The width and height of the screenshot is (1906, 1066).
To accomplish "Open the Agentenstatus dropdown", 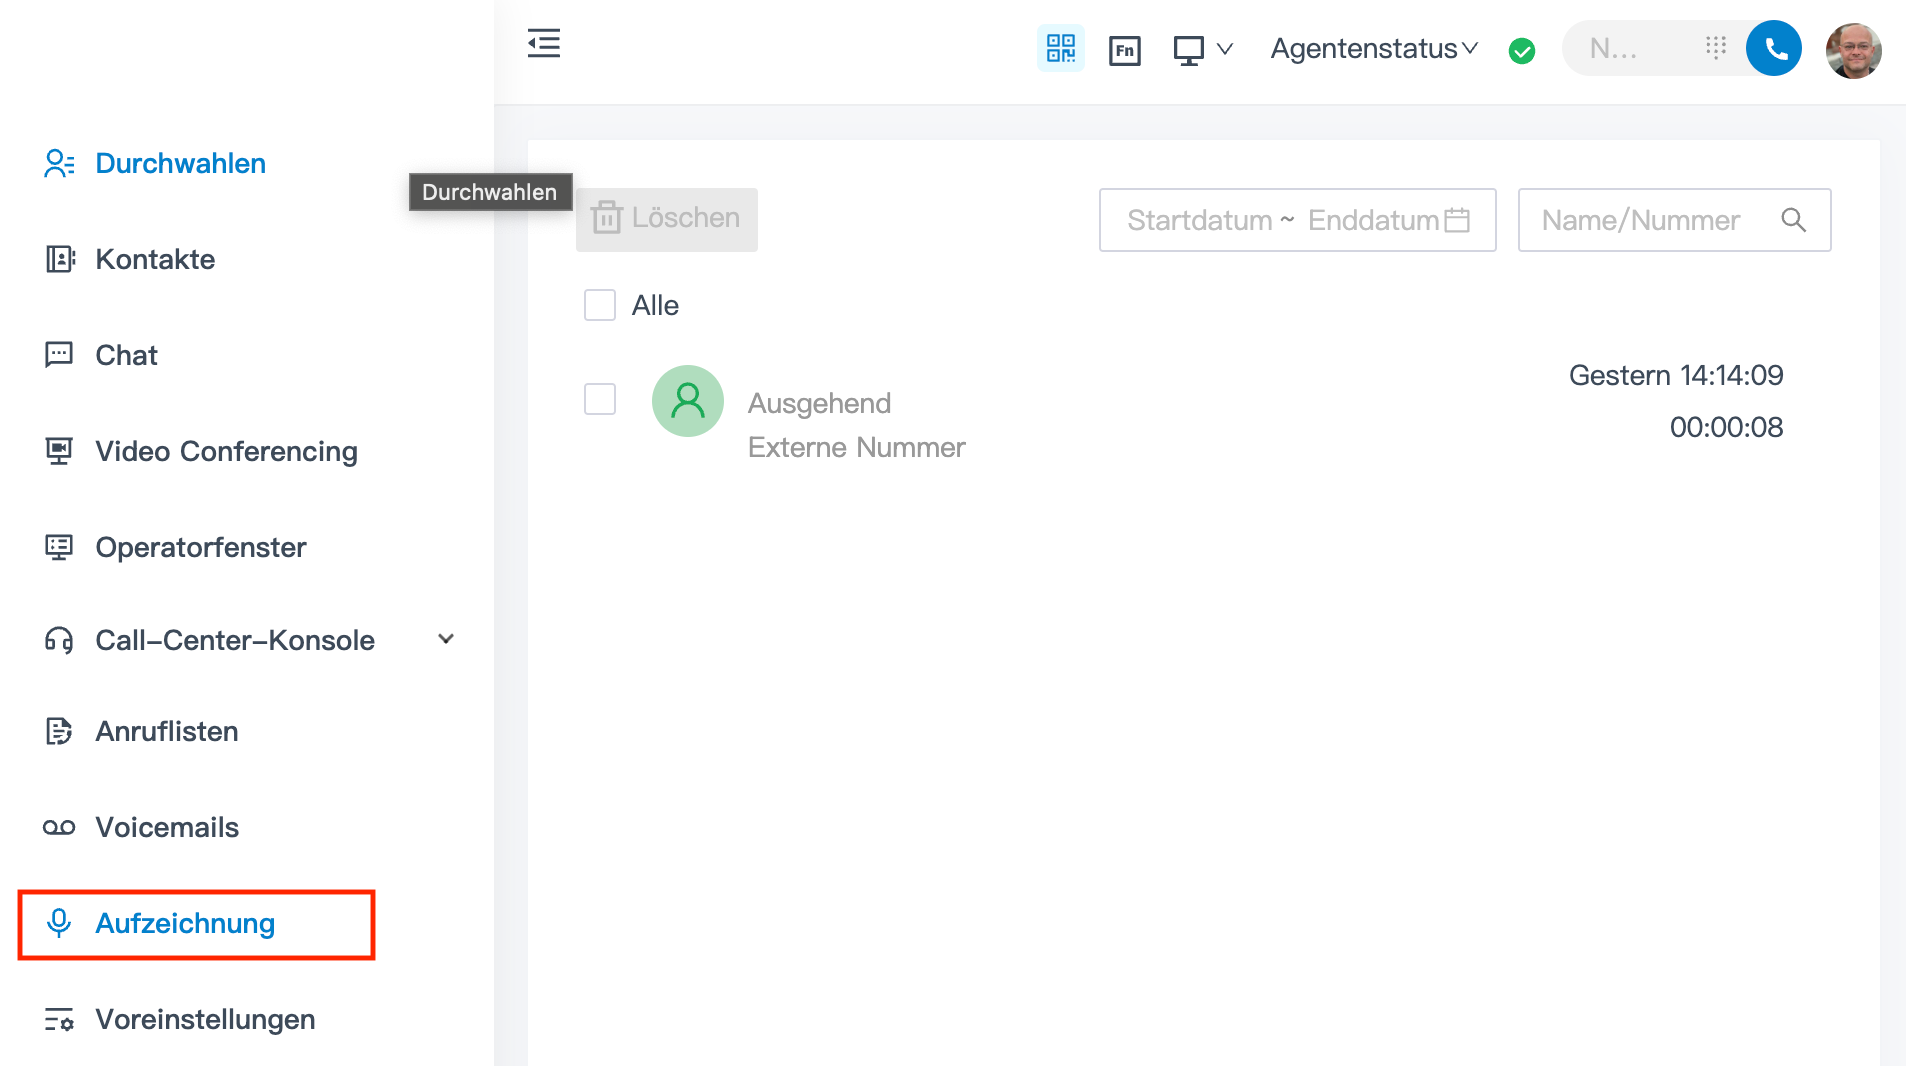I will [1373, 49].
